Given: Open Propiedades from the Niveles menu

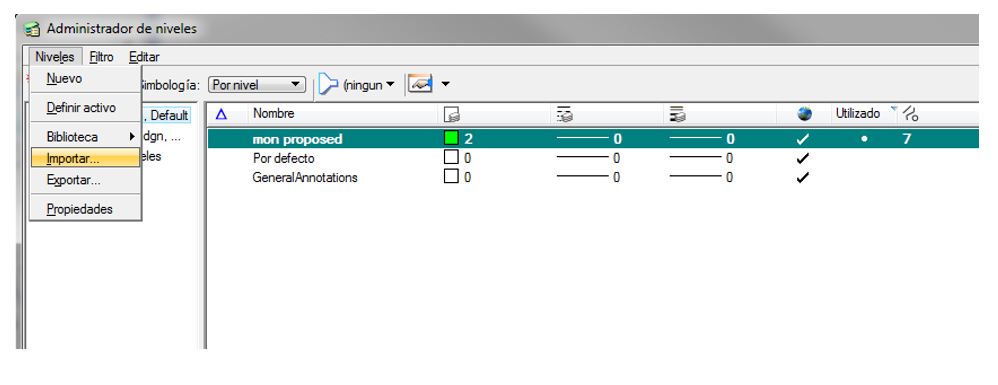Looking at the screenshot, I should [x=85, y=209].
